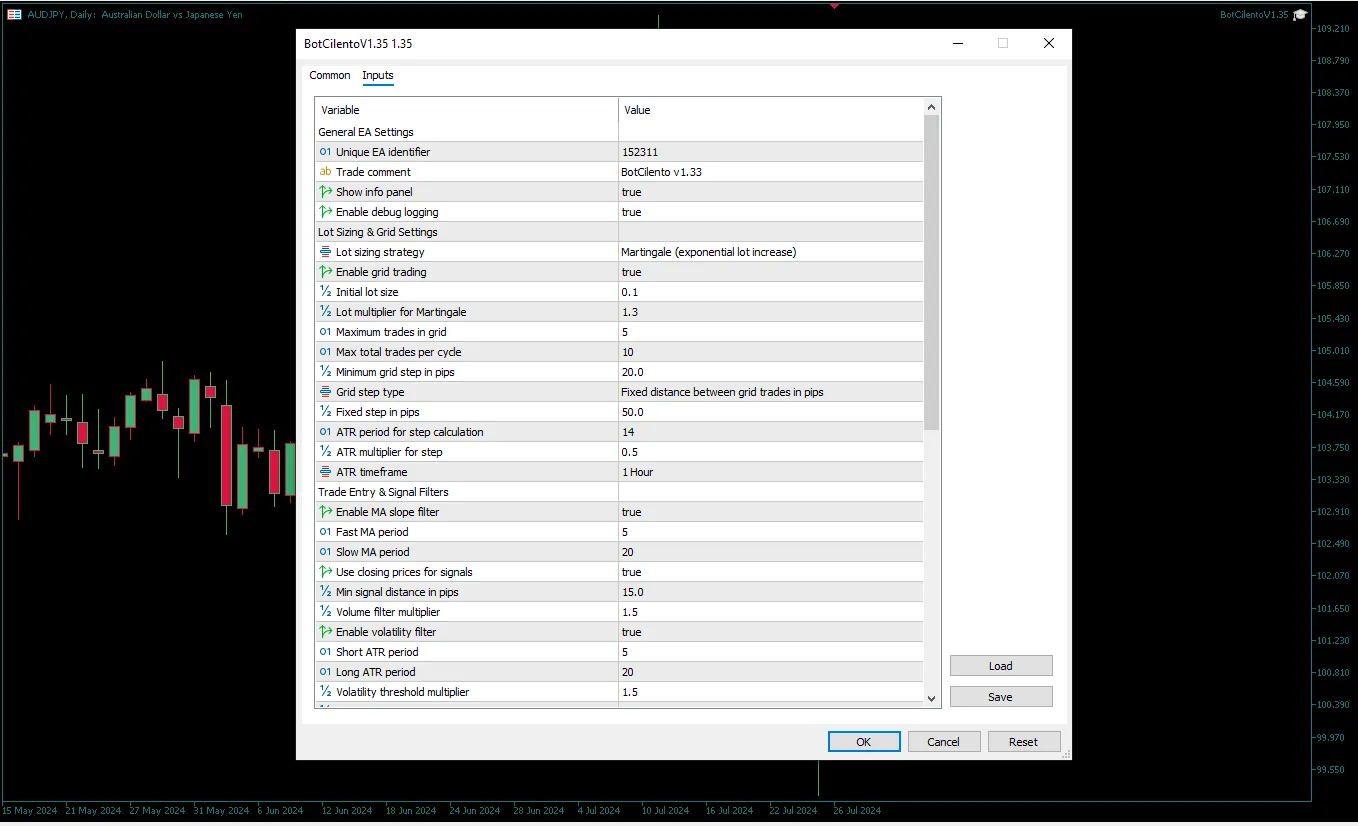Click the OK button

click(864, 742)
